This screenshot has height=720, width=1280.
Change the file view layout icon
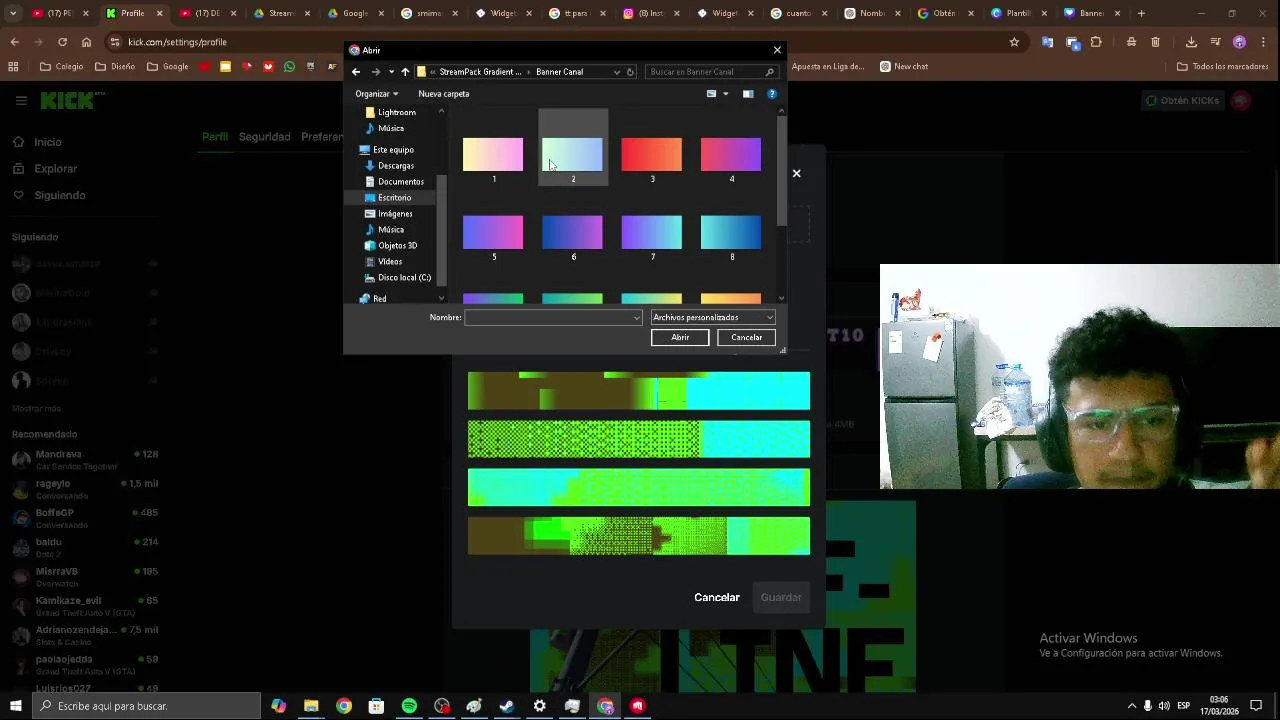[x=712, y=94]
